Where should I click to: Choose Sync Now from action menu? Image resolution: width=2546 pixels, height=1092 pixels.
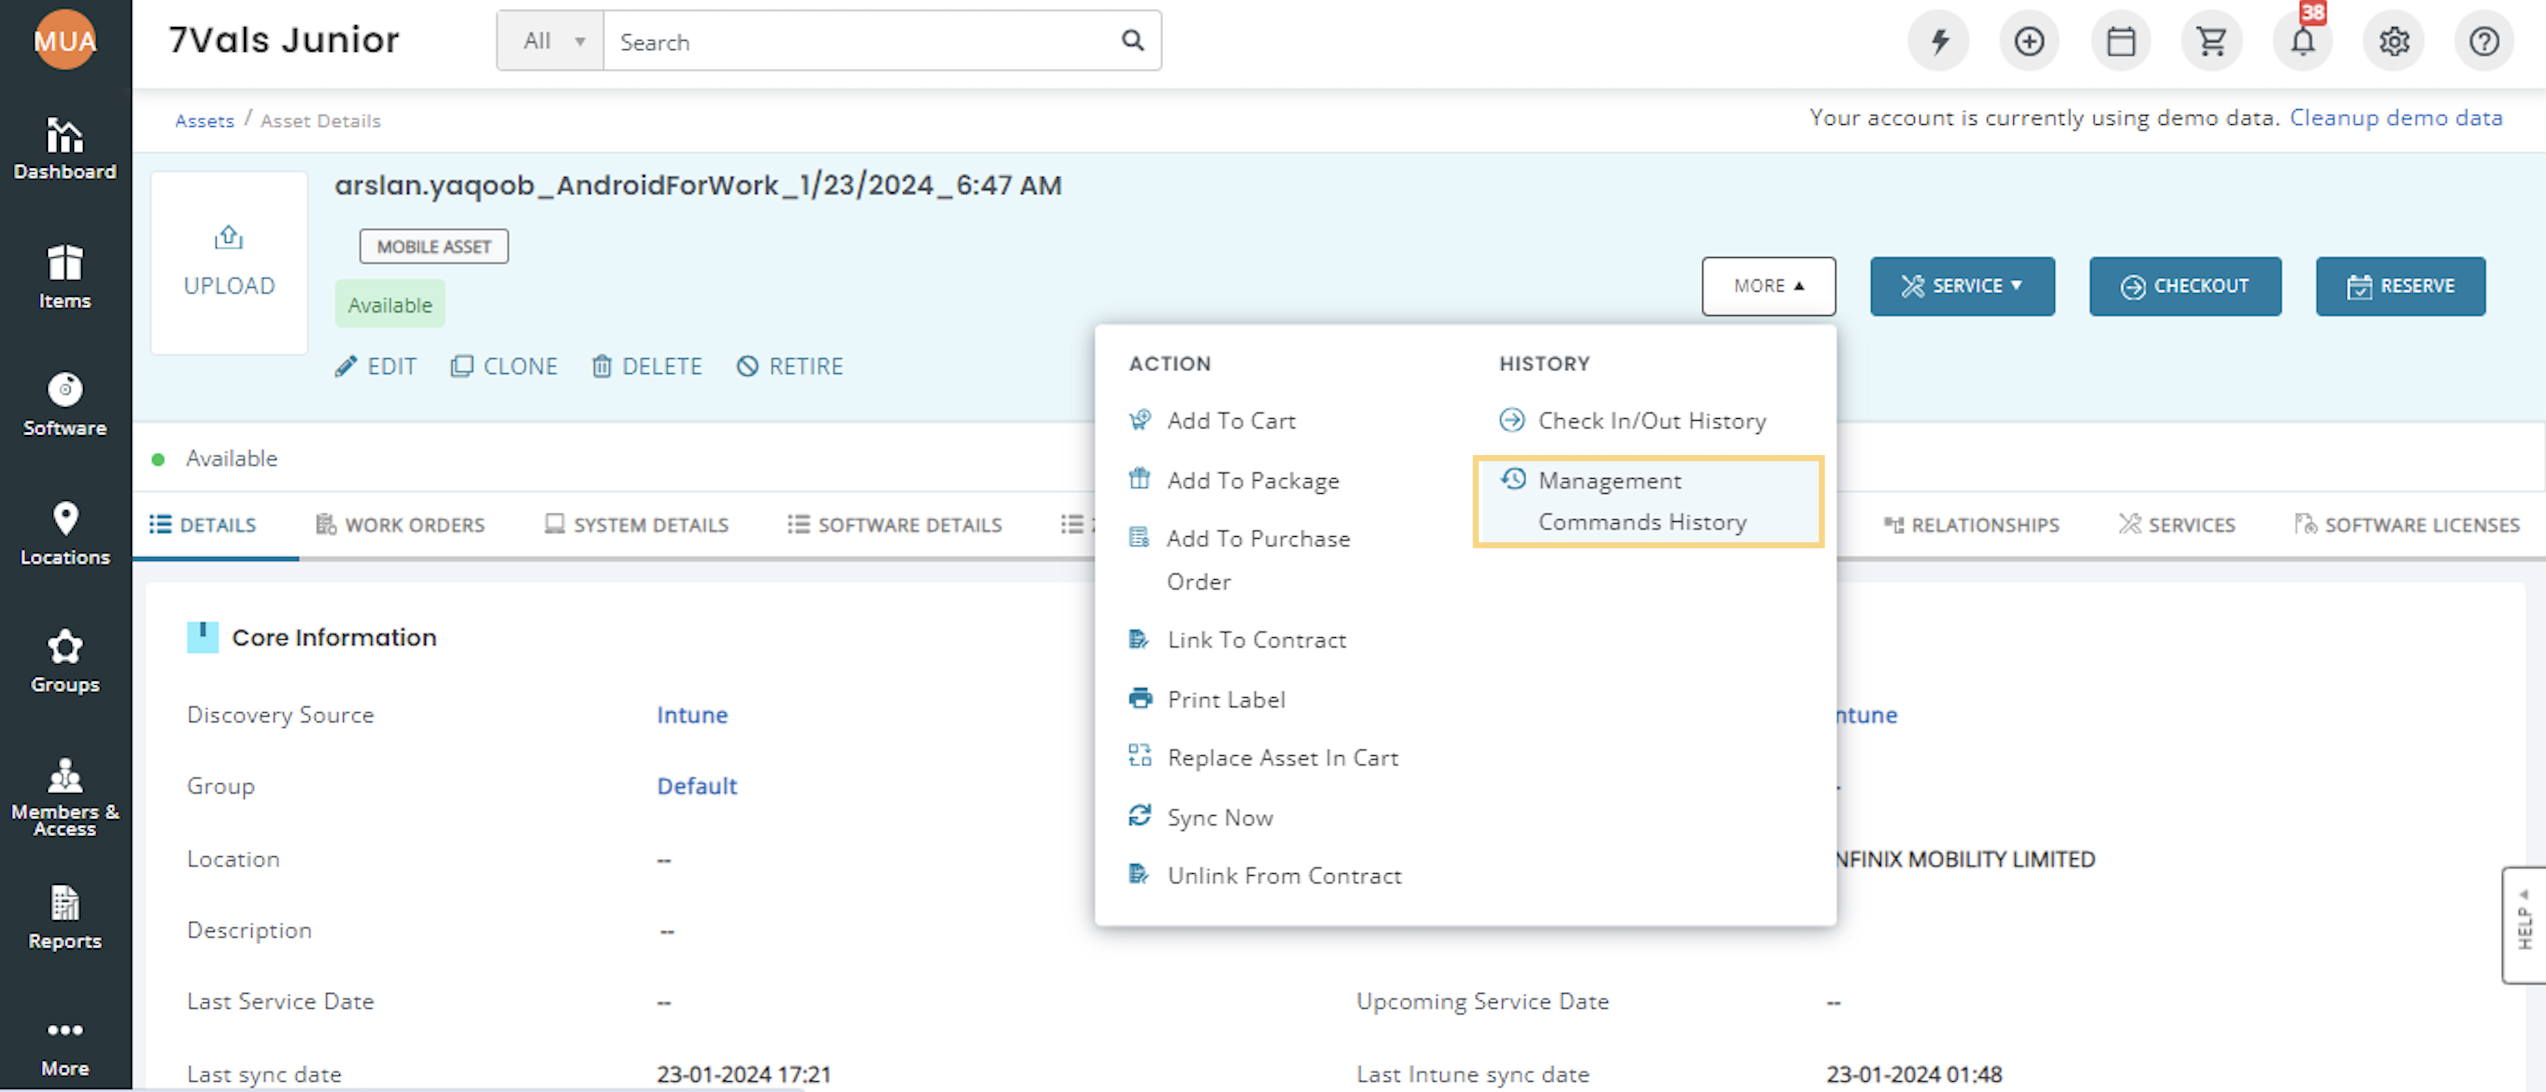1219,817
